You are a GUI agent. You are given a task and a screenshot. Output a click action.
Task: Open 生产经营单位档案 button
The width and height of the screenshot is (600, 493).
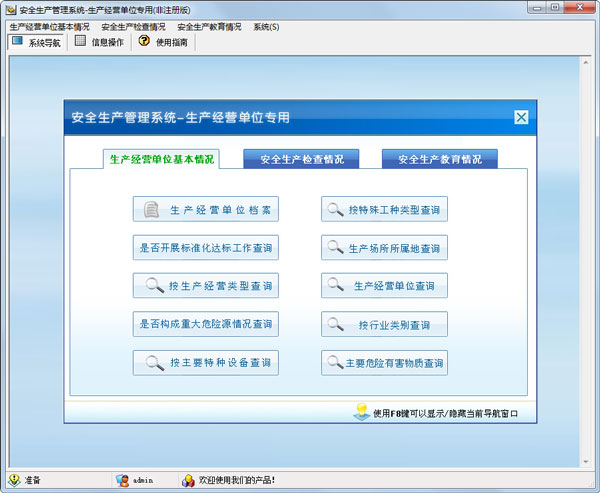(206, 209)
